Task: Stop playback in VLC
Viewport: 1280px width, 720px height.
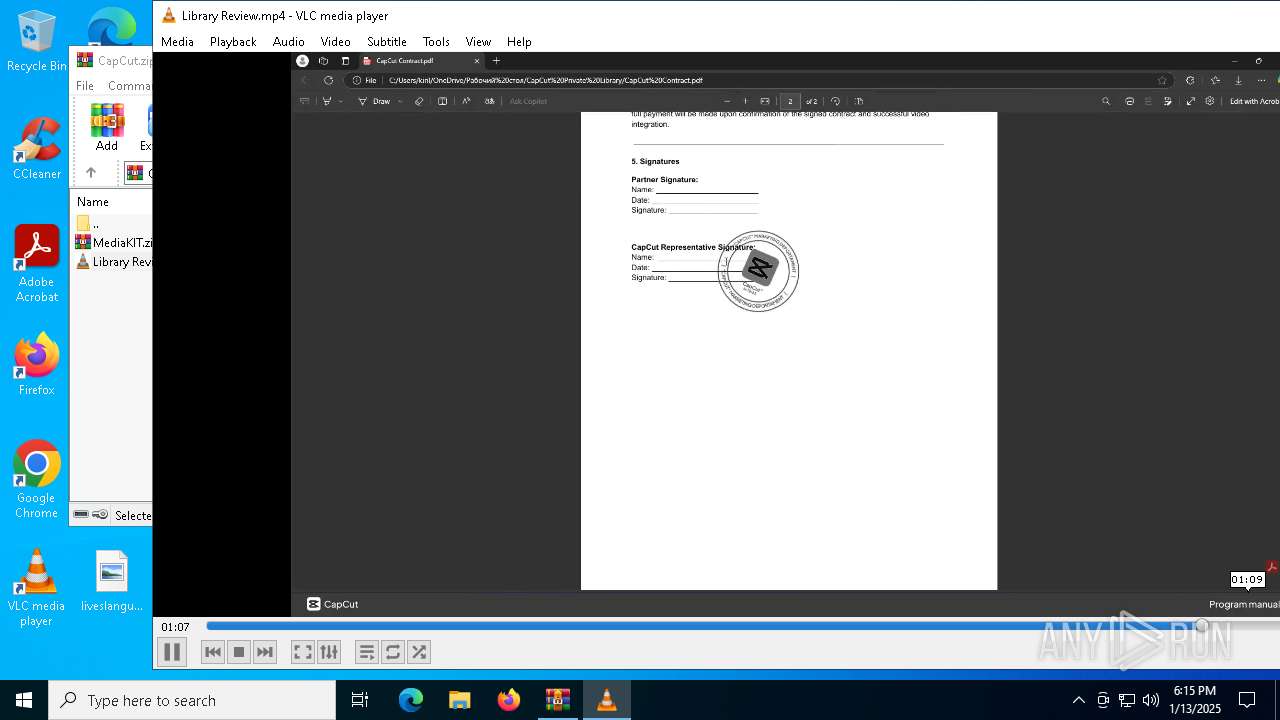Action: pos(239,652)
